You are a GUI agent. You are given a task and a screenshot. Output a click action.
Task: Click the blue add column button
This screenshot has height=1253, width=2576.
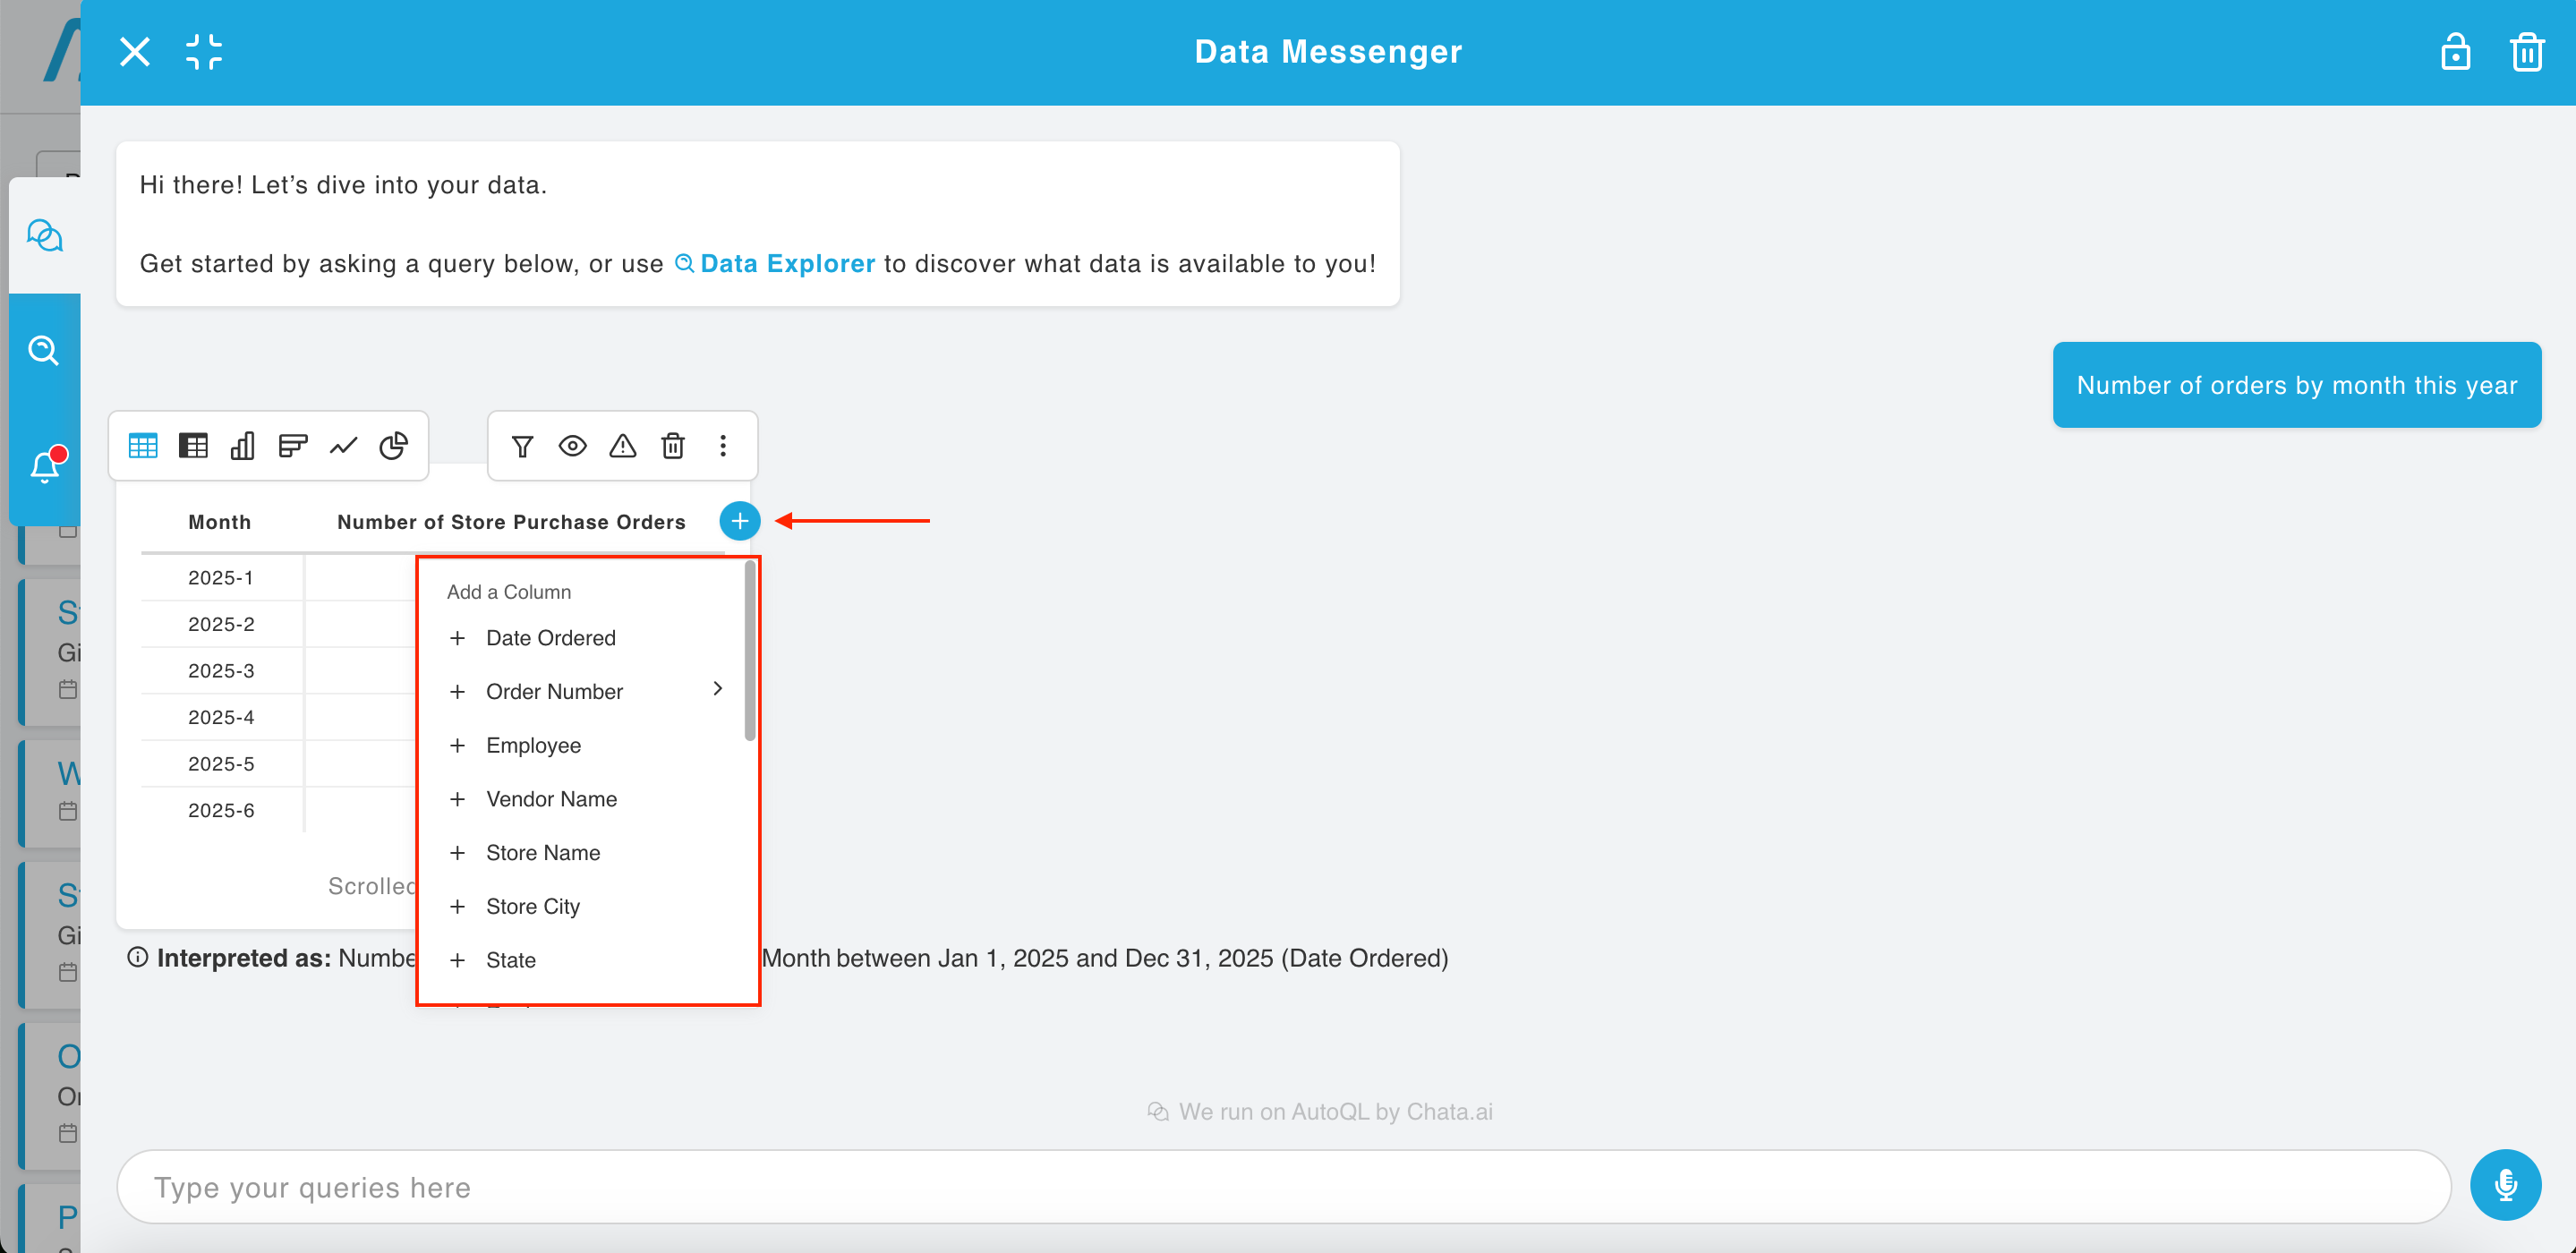[x=740, y=521]
